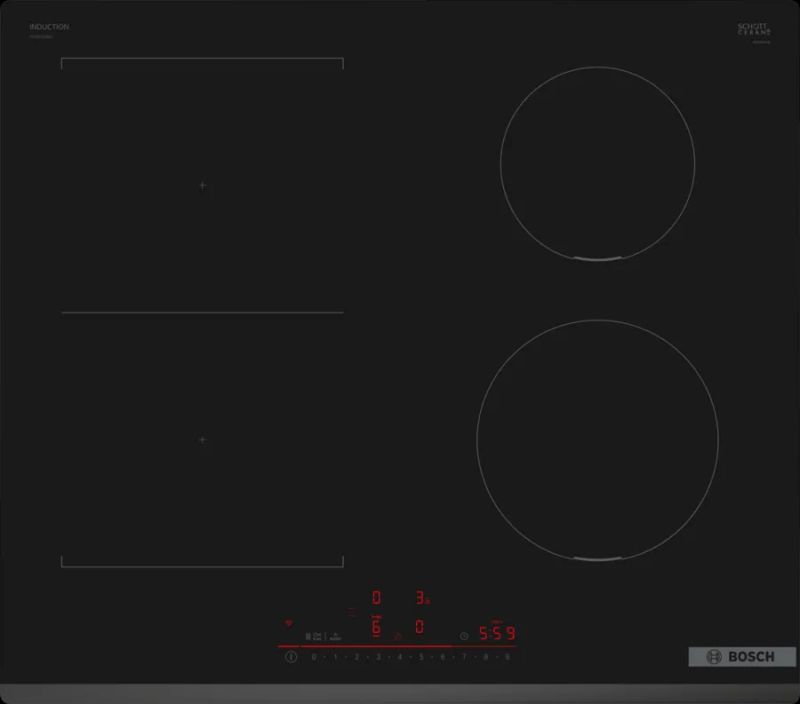The width and height of the screenshot is (800, 704).
Task: Set power level 5 on the slider
Action: (421, 658)
